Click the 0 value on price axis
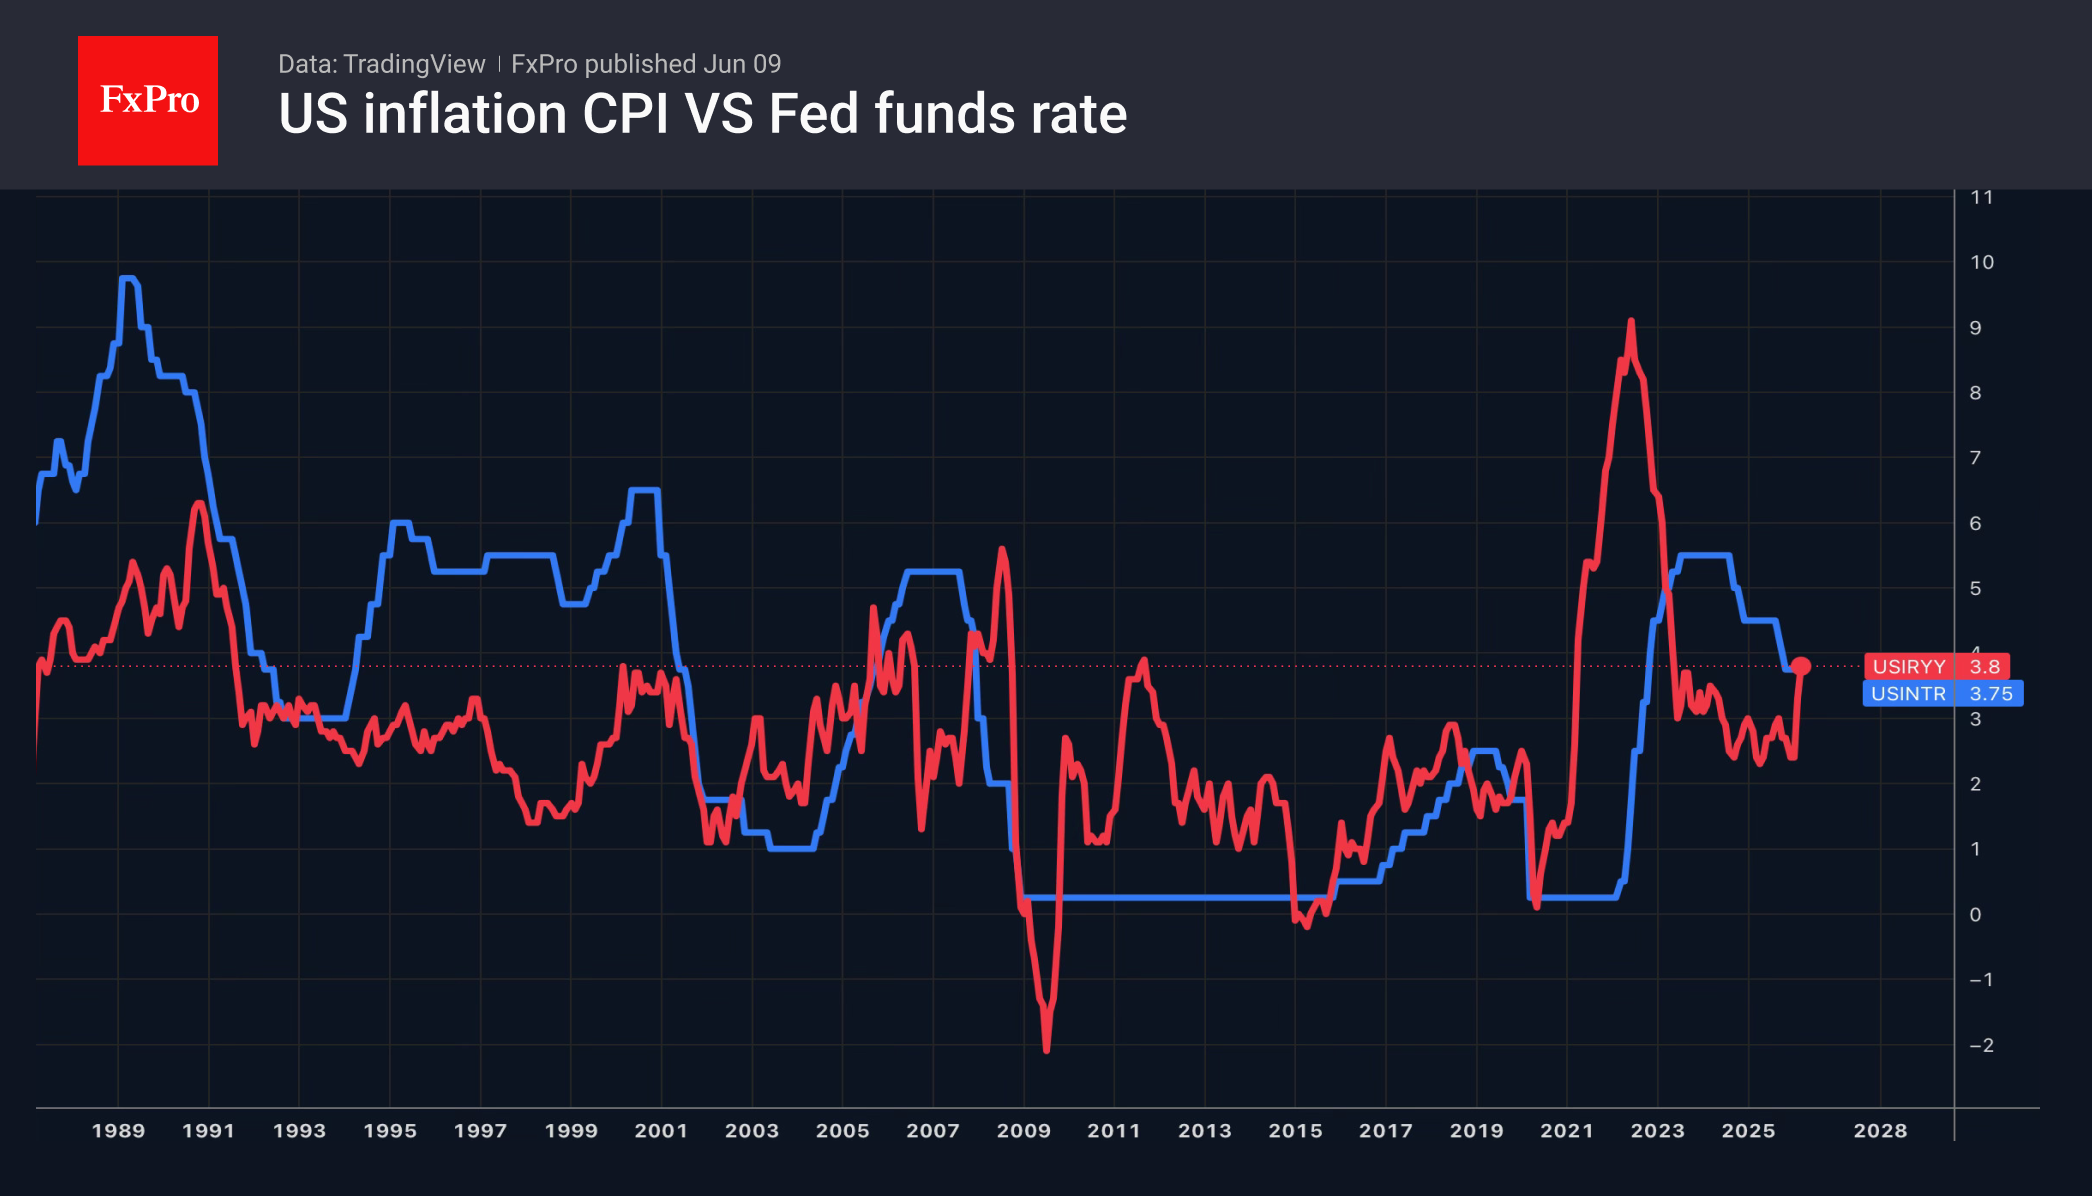2092x1196 pixels. coord(1975,914)
